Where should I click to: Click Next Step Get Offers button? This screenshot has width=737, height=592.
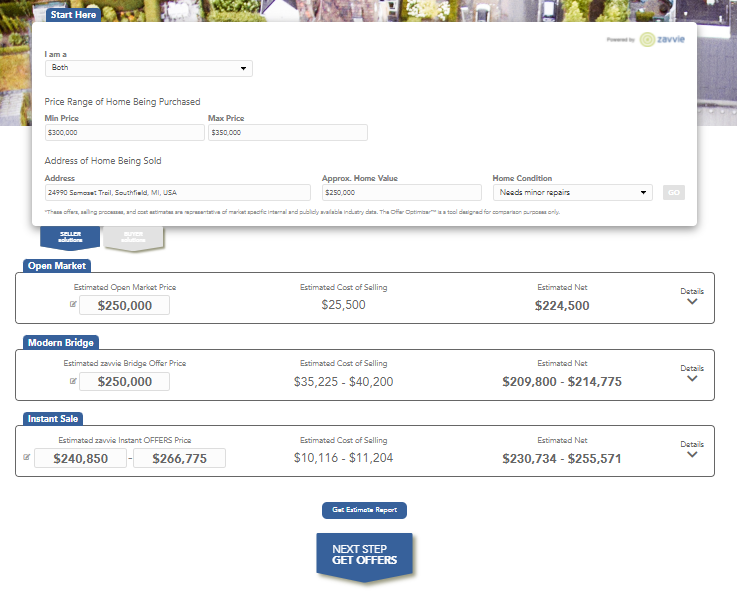pos(365,556)
